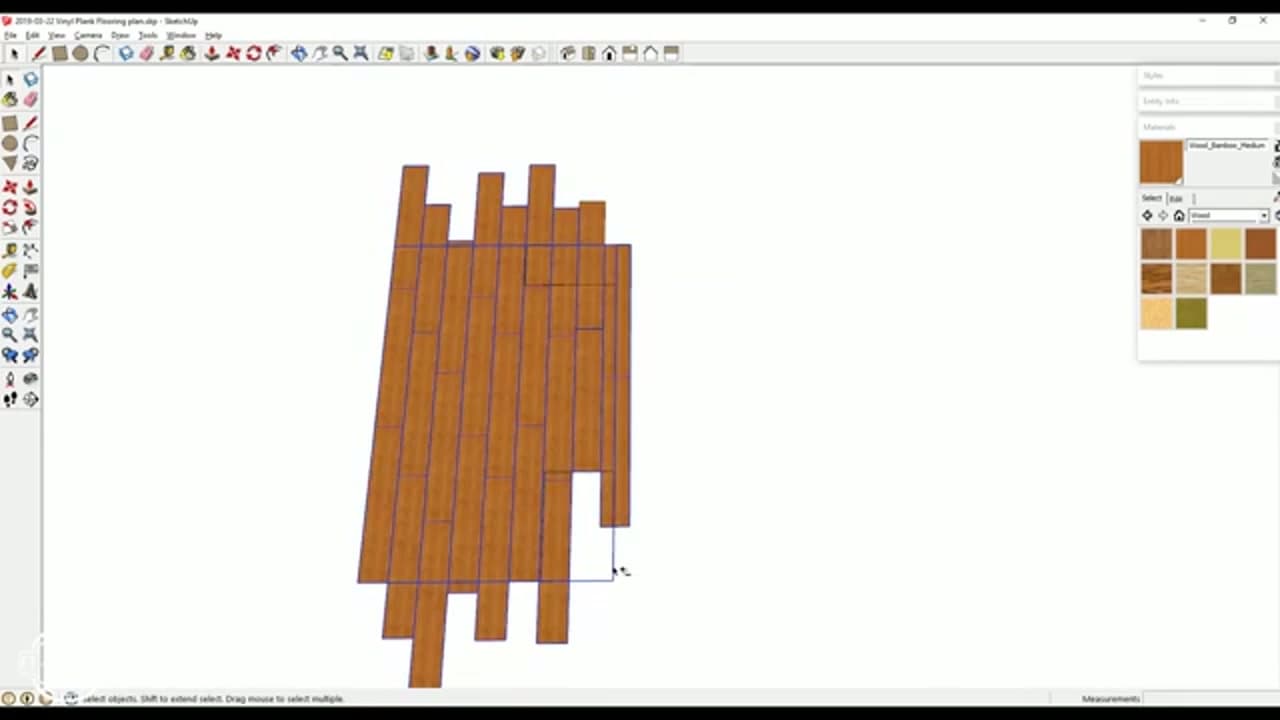Choose the Rectangle tool in the horizontal toolbar
The width and height of the screenshot is (1280, 720).
(x=60, y=54)
